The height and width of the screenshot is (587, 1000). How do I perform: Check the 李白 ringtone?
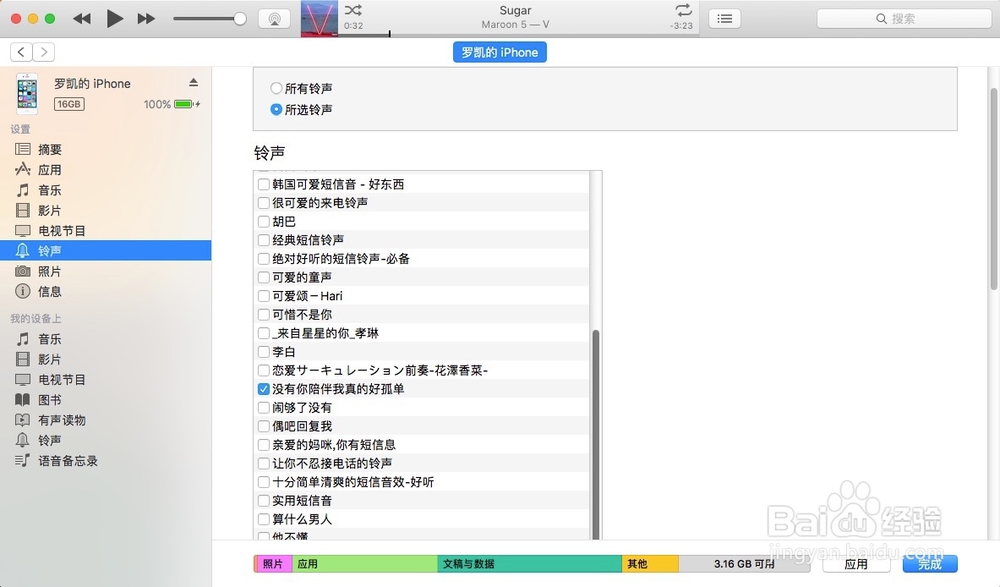(263, 352)
